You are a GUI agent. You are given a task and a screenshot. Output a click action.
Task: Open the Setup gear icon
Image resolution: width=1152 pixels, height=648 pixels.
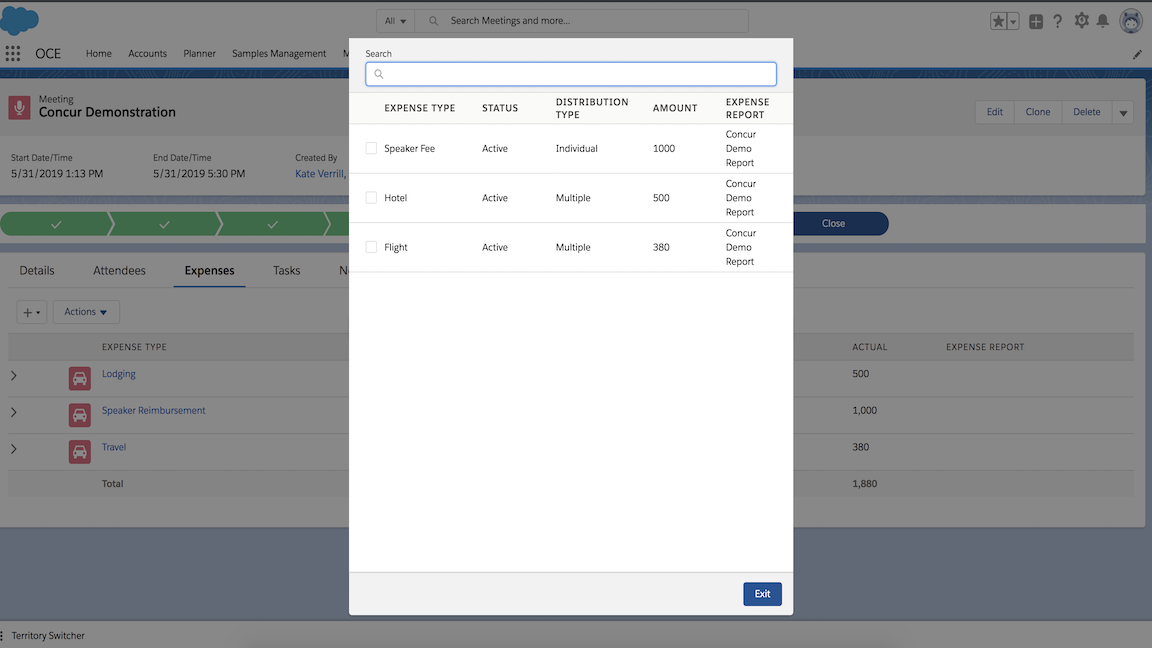tap(1081, 21)
